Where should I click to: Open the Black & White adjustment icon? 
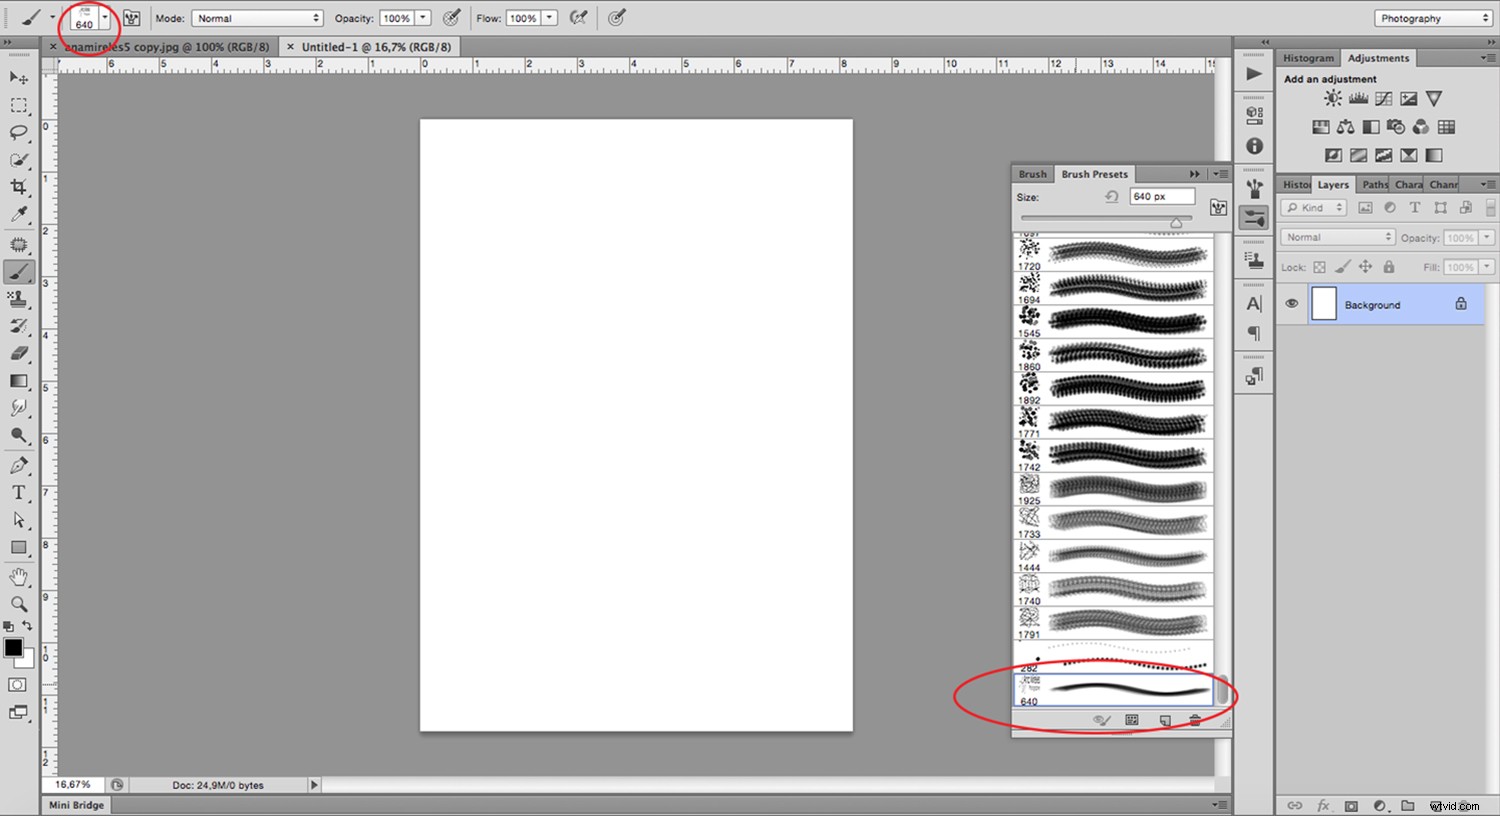tap(1371, 127)
